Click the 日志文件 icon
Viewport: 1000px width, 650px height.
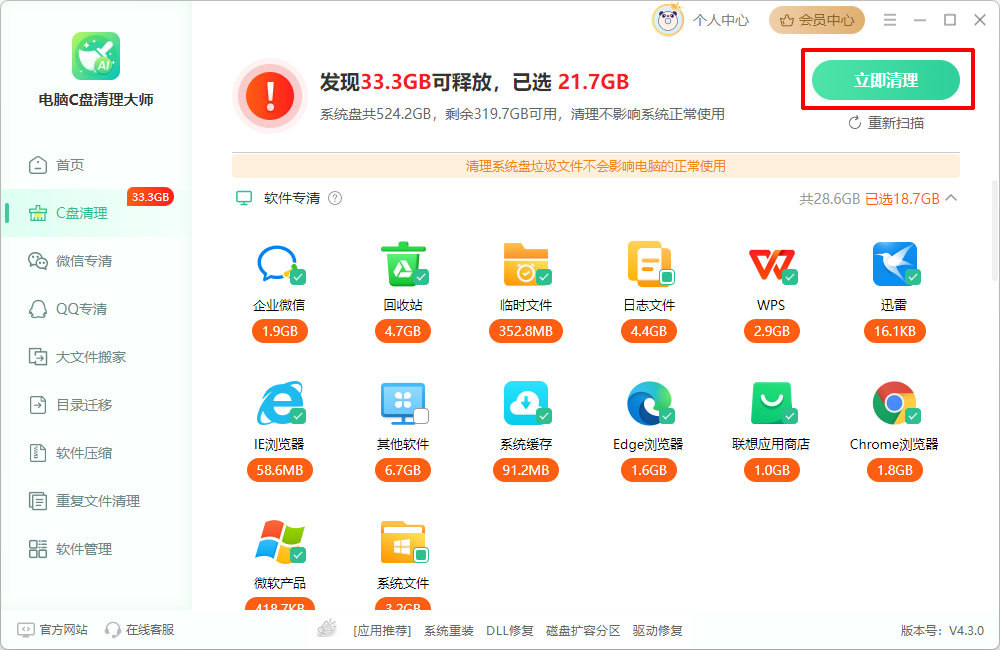[x=650, y=263]
